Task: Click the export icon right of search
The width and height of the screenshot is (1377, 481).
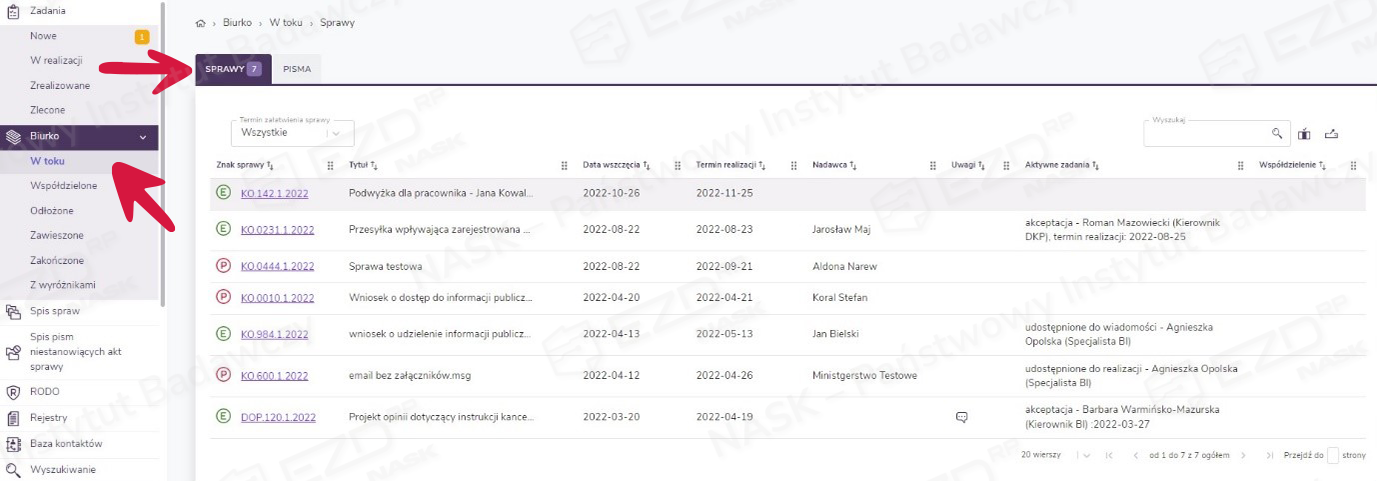Action: point(1331,134)
